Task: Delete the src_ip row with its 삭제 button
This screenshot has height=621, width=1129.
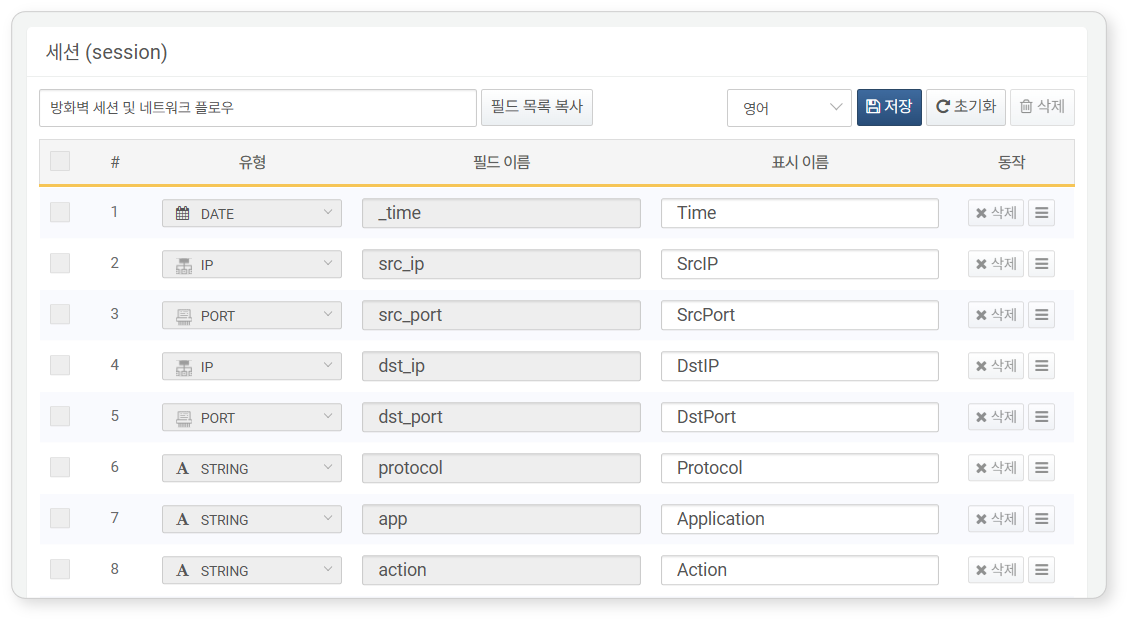Action: (996, 264)
